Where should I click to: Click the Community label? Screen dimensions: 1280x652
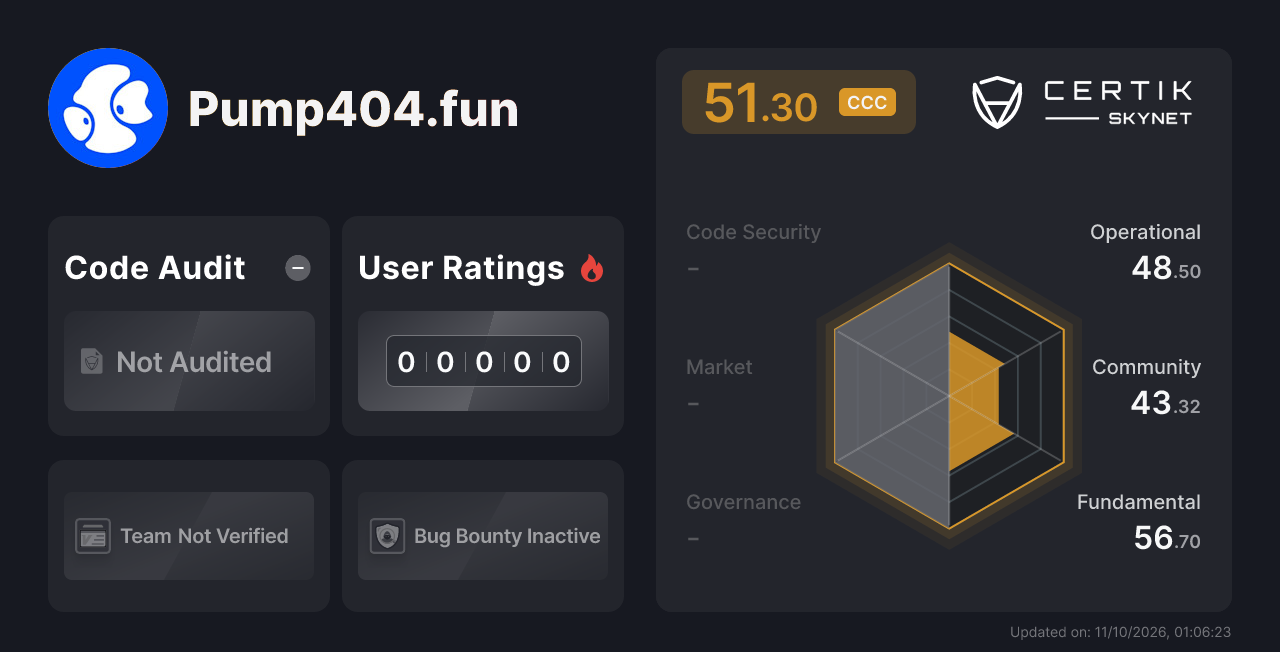1146,367
